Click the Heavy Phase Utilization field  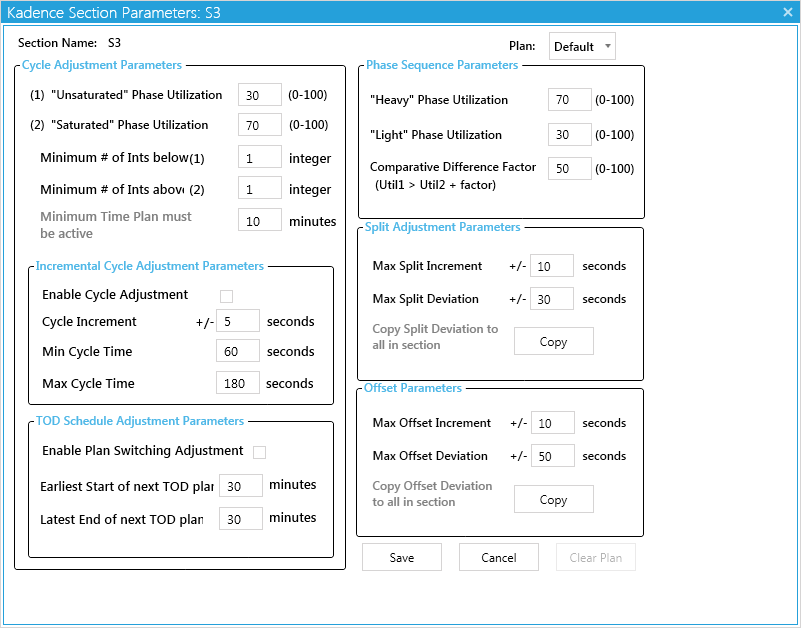coord(569,100)
